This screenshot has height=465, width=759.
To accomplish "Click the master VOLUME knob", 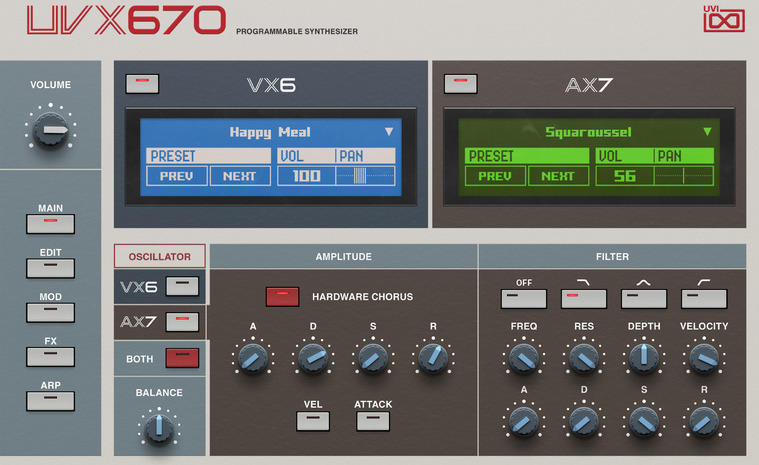I will tap(50, 130).
